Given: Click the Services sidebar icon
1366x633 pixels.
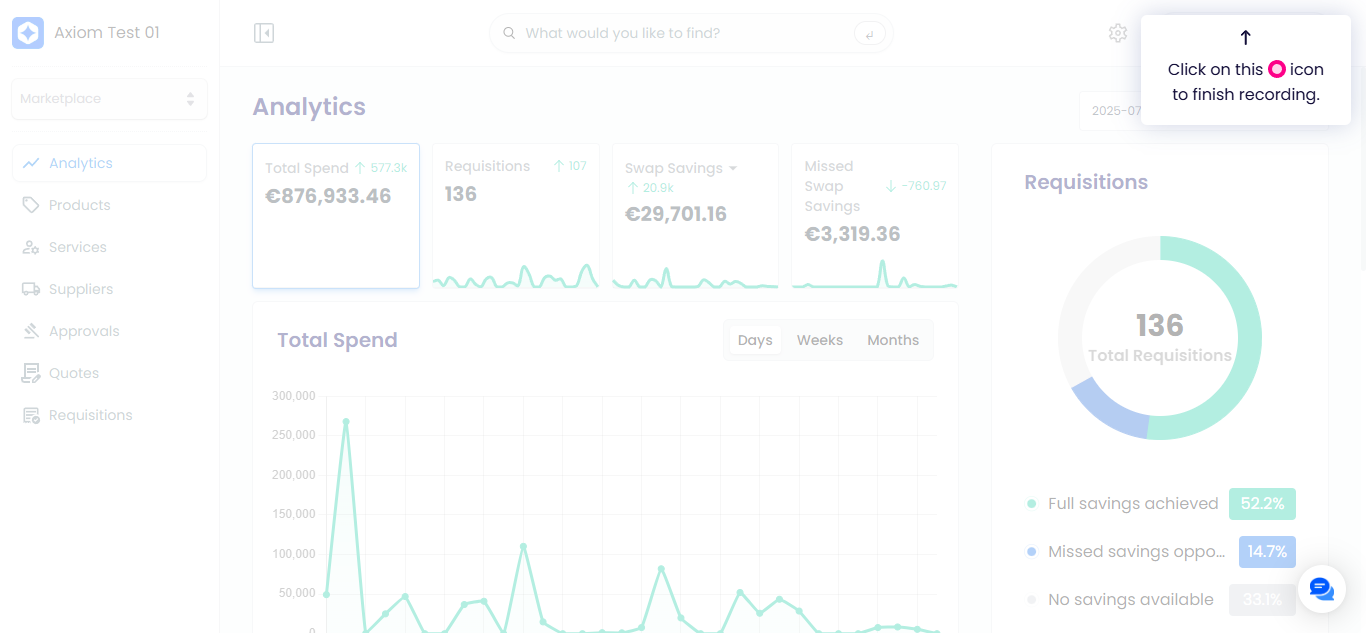Looking at the screenshot, I should click(x=31, y=247).
